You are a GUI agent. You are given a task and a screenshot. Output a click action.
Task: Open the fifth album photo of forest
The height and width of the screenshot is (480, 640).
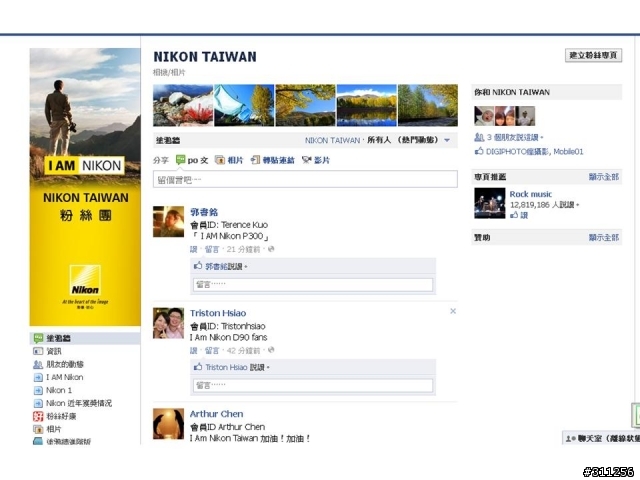(428, 105)
